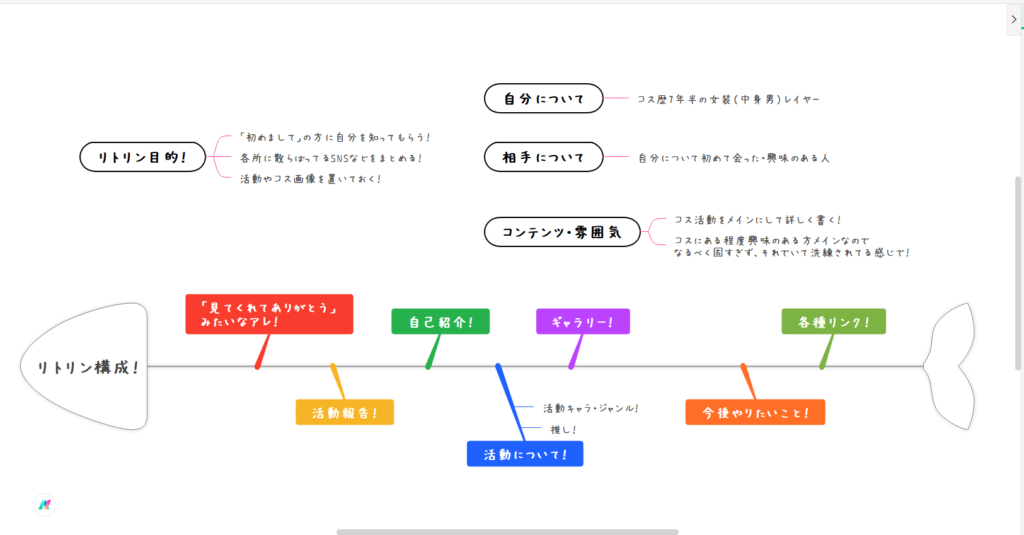The width and height of the screenshot is (1024, 535).
Task: Select the fishbone tail shape
Action: click(953, 365)
